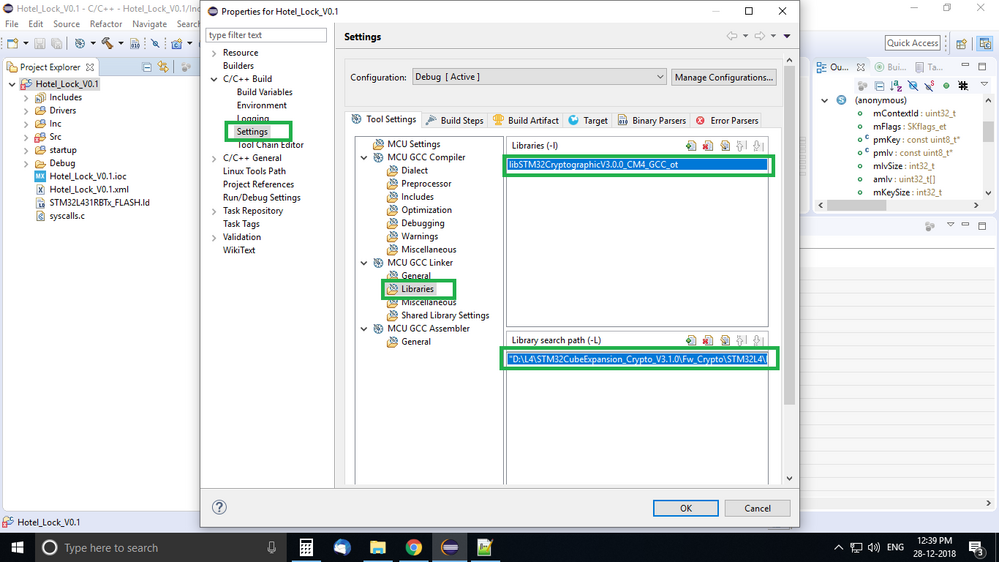Click the Quick Access box
Screen dimensions: 999x562
tap(912, 43)
